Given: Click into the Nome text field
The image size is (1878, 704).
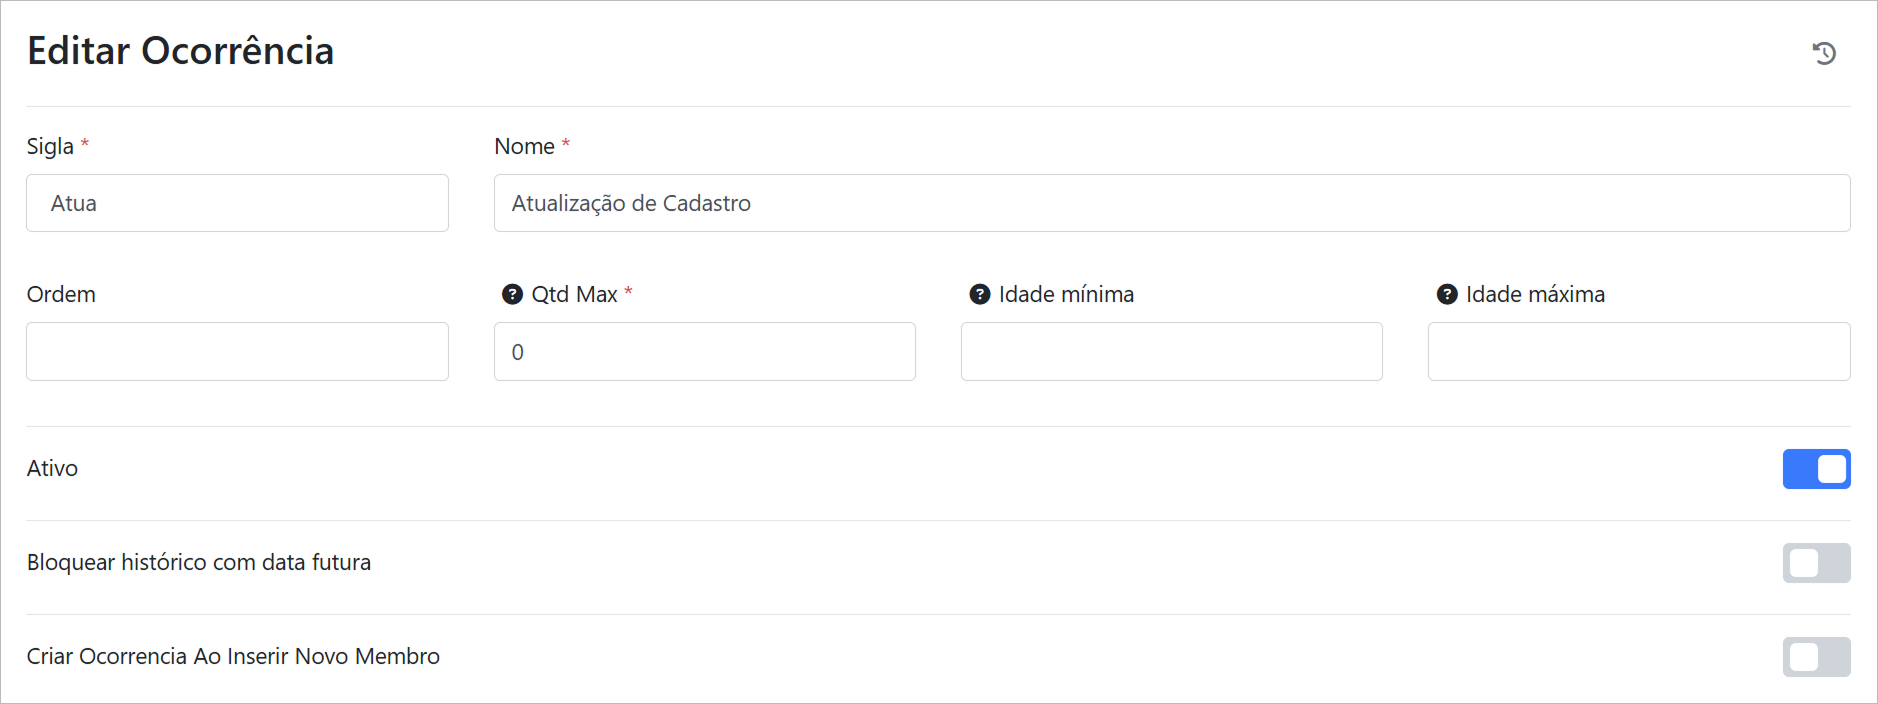Looking at the screenshot, I should (1171, 203).
